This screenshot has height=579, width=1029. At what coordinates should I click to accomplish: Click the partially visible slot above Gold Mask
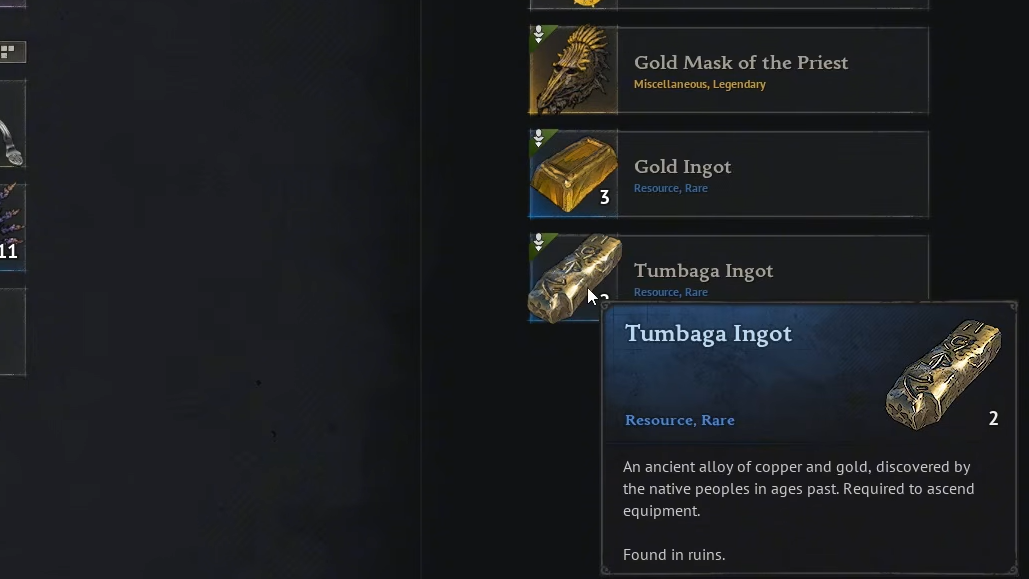pyautogui.click(x=728, y=5)
